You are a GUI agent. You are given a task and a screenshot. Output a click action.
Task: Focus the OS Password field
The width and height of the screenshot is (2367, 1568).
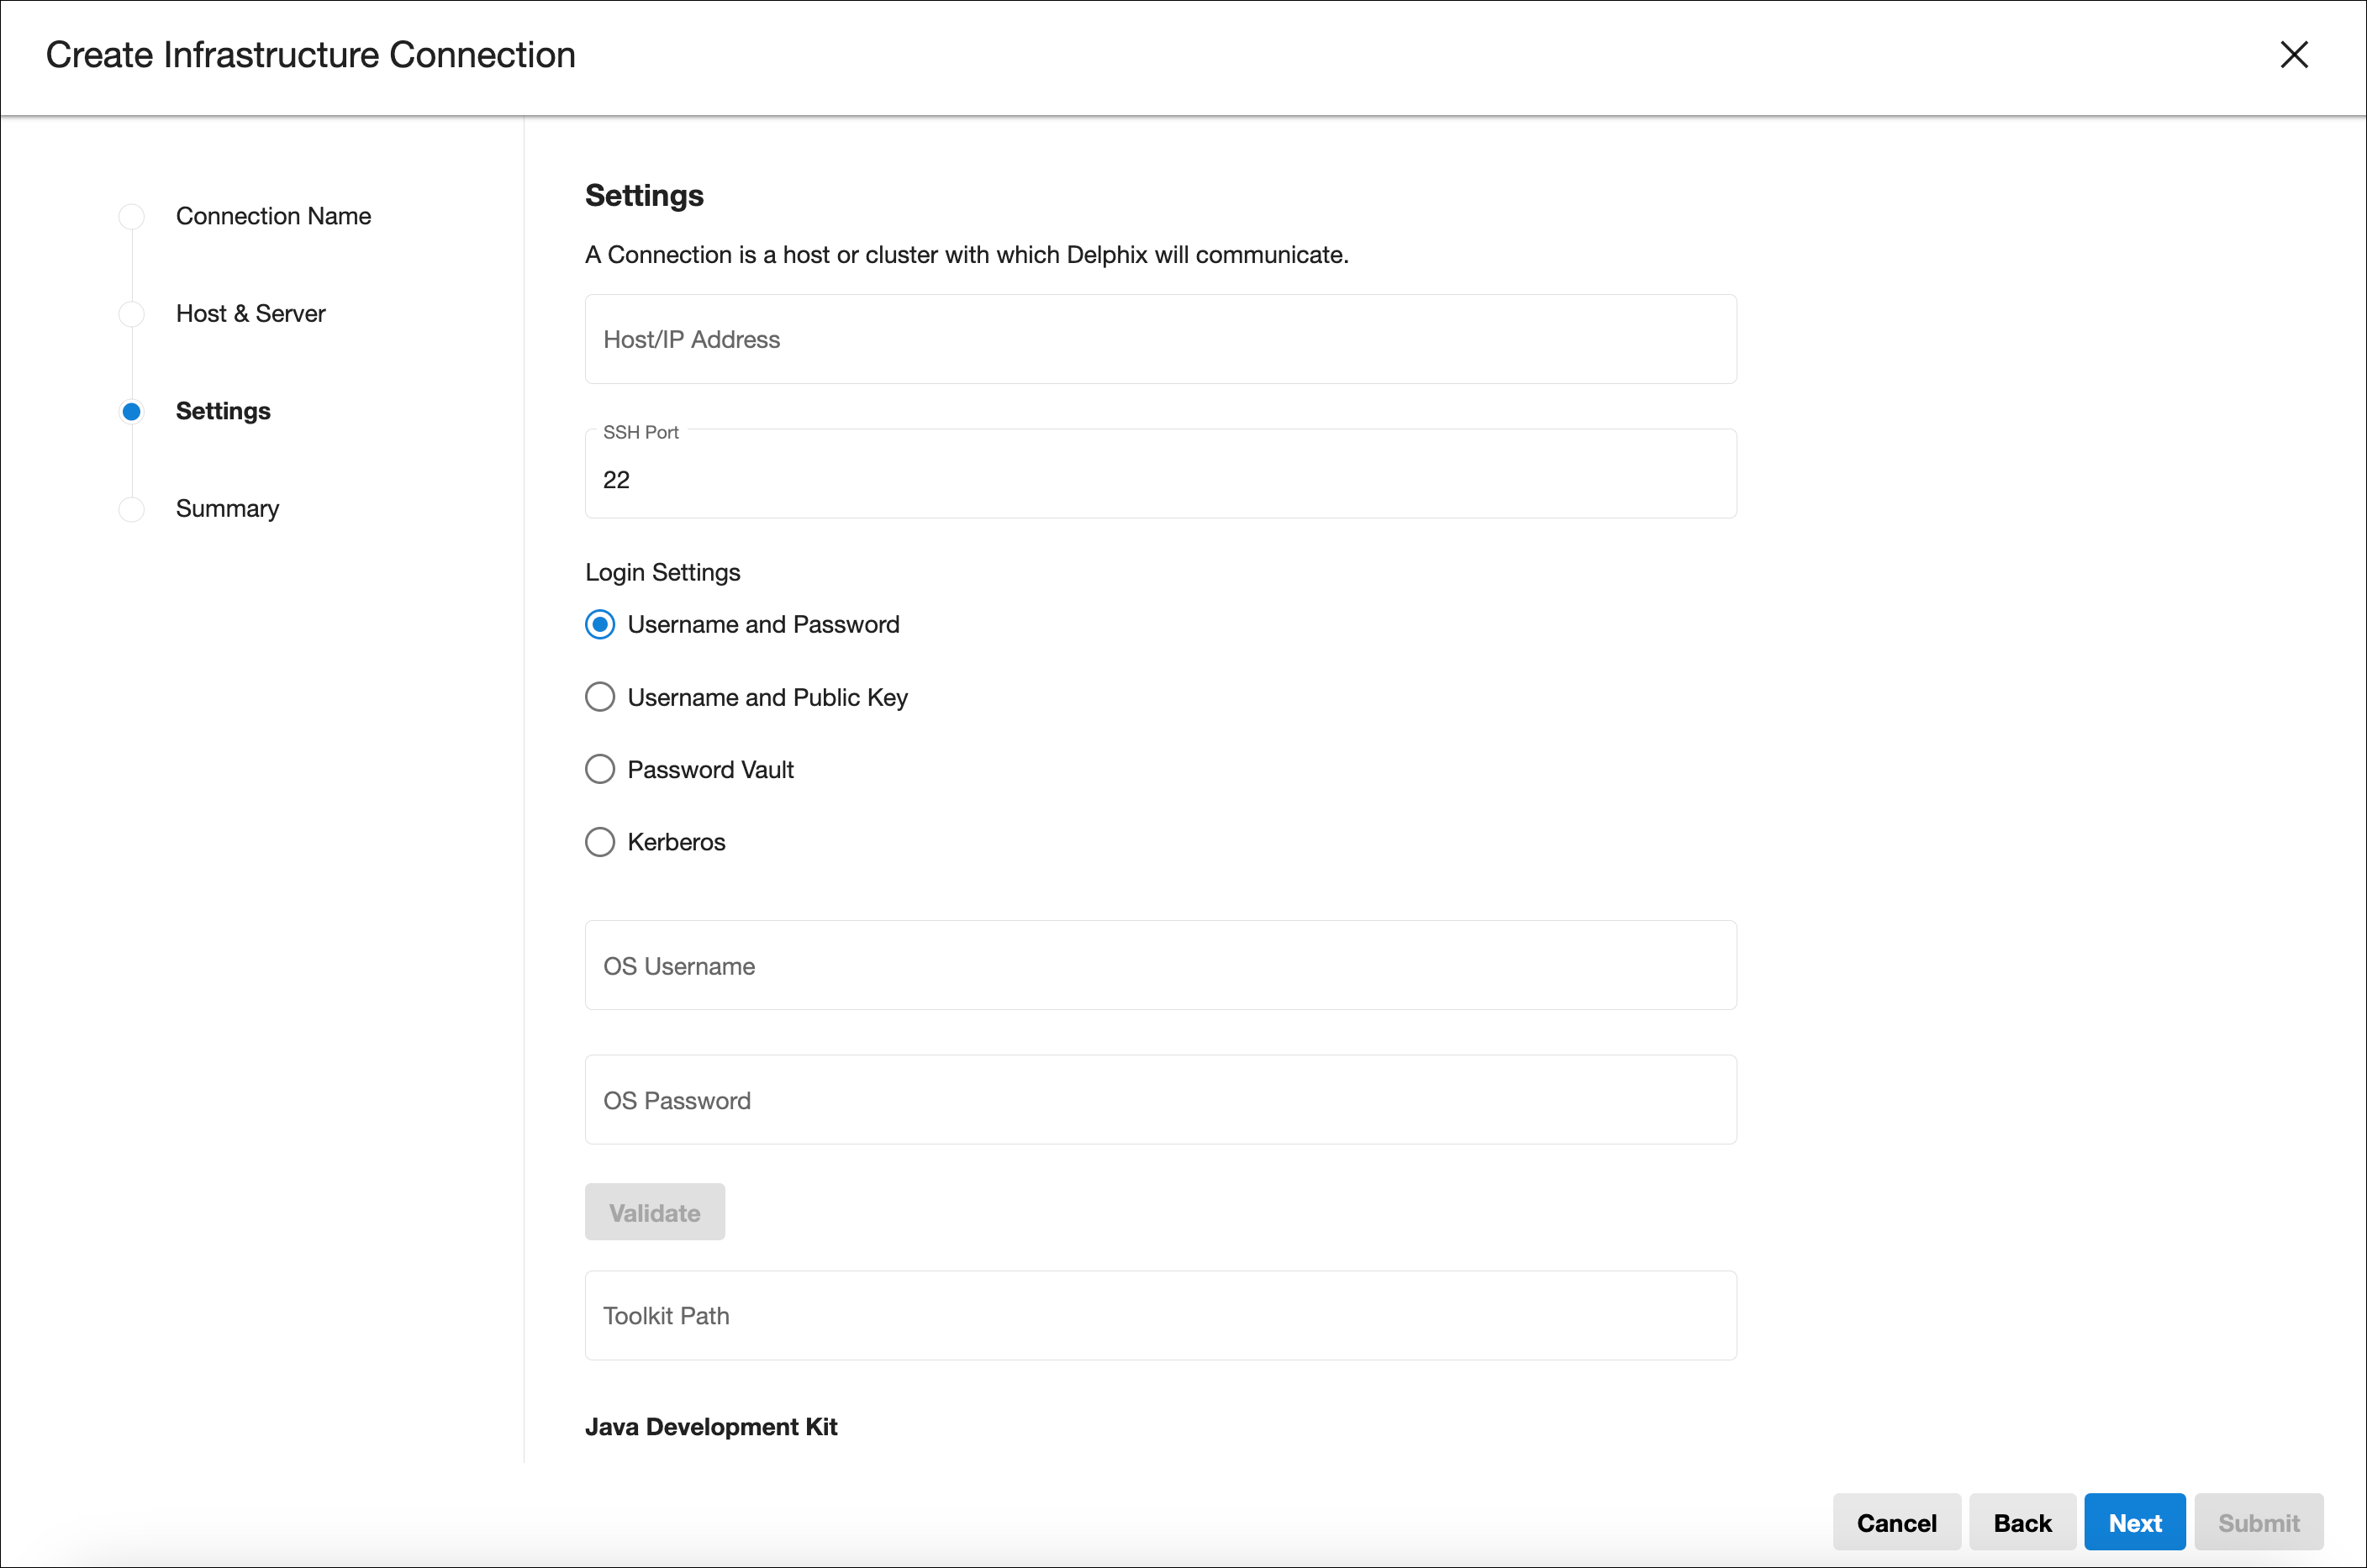tap(1160, 1100)
